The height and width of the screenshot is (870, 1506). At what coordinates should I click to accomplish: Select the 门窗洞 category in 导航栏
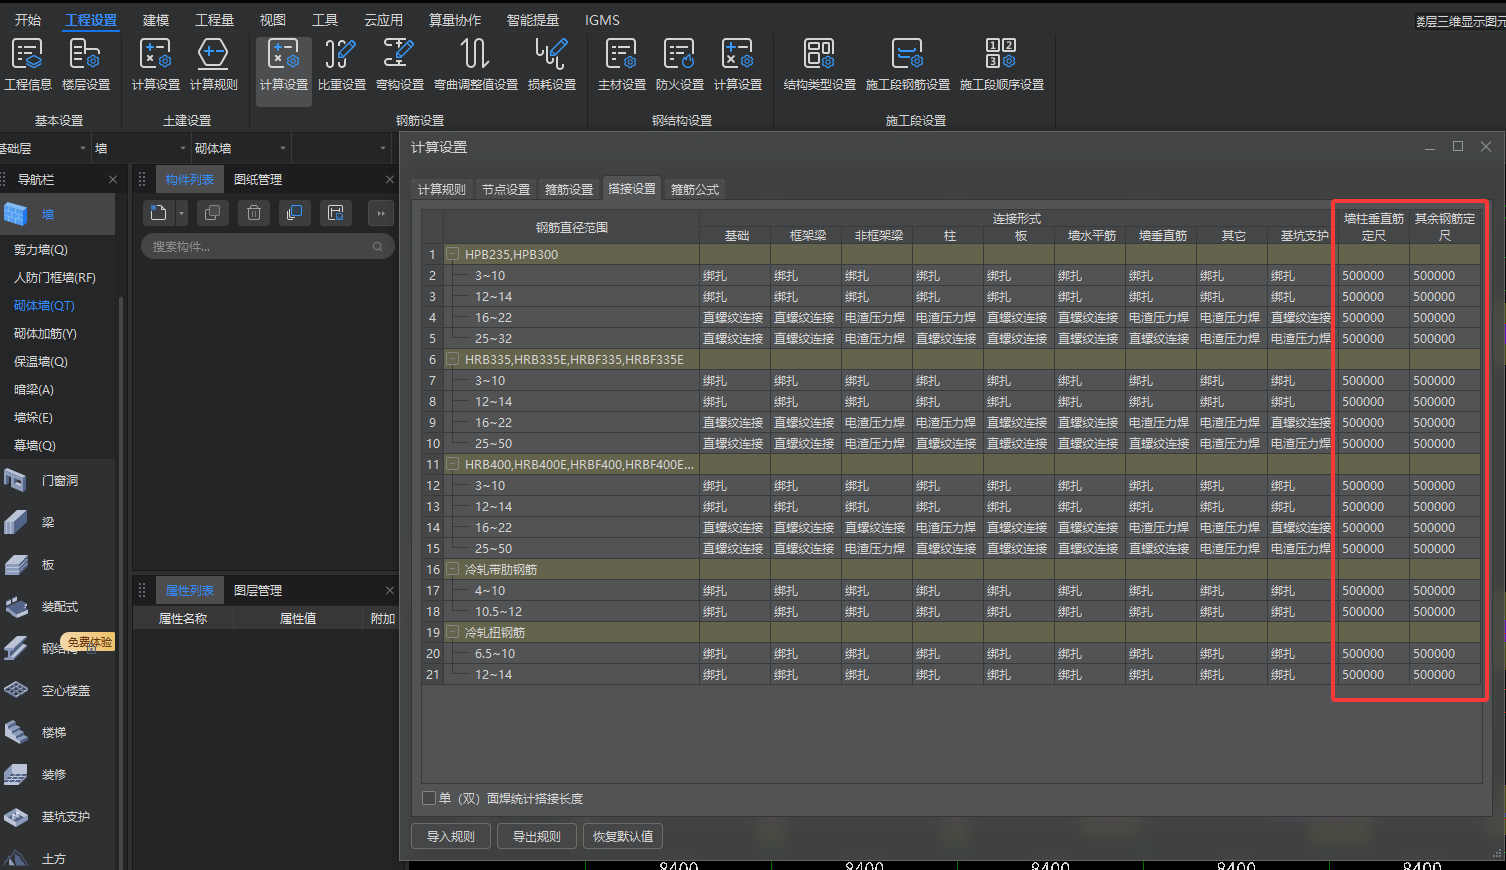[57, 481]
